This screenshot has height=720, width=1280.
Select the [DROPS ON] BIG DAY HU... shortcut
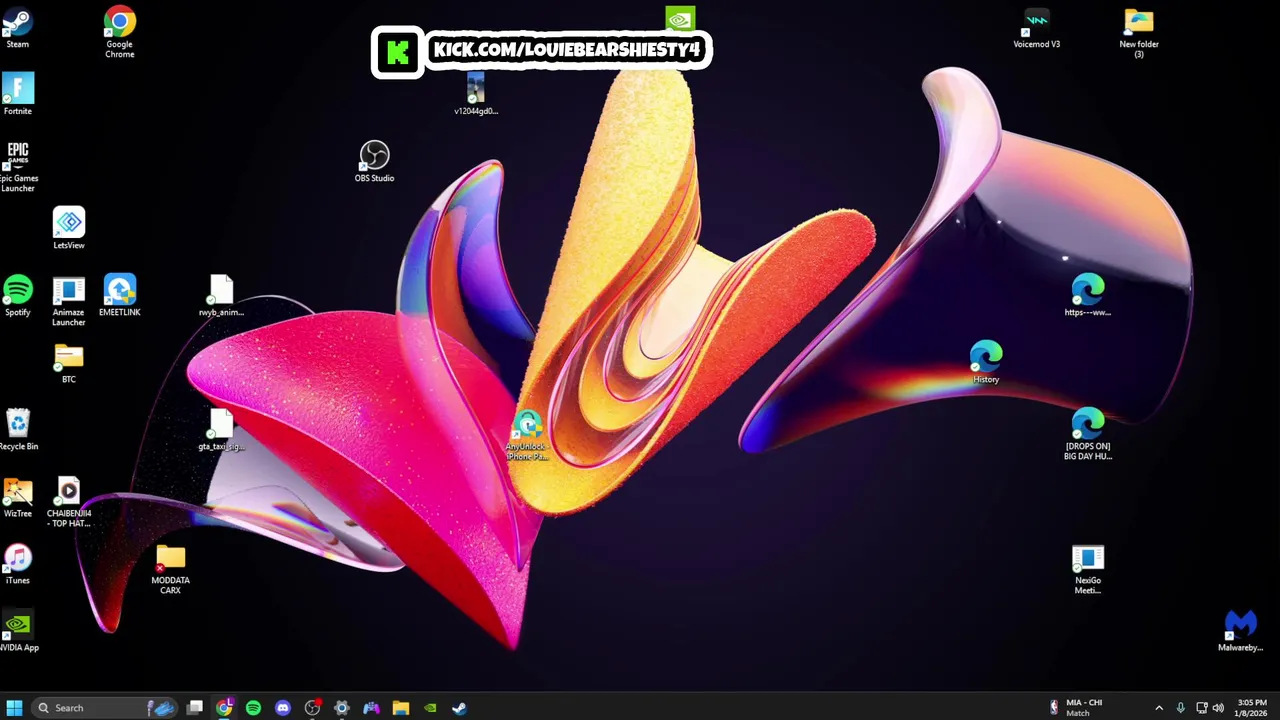(x=1088, y=435)
